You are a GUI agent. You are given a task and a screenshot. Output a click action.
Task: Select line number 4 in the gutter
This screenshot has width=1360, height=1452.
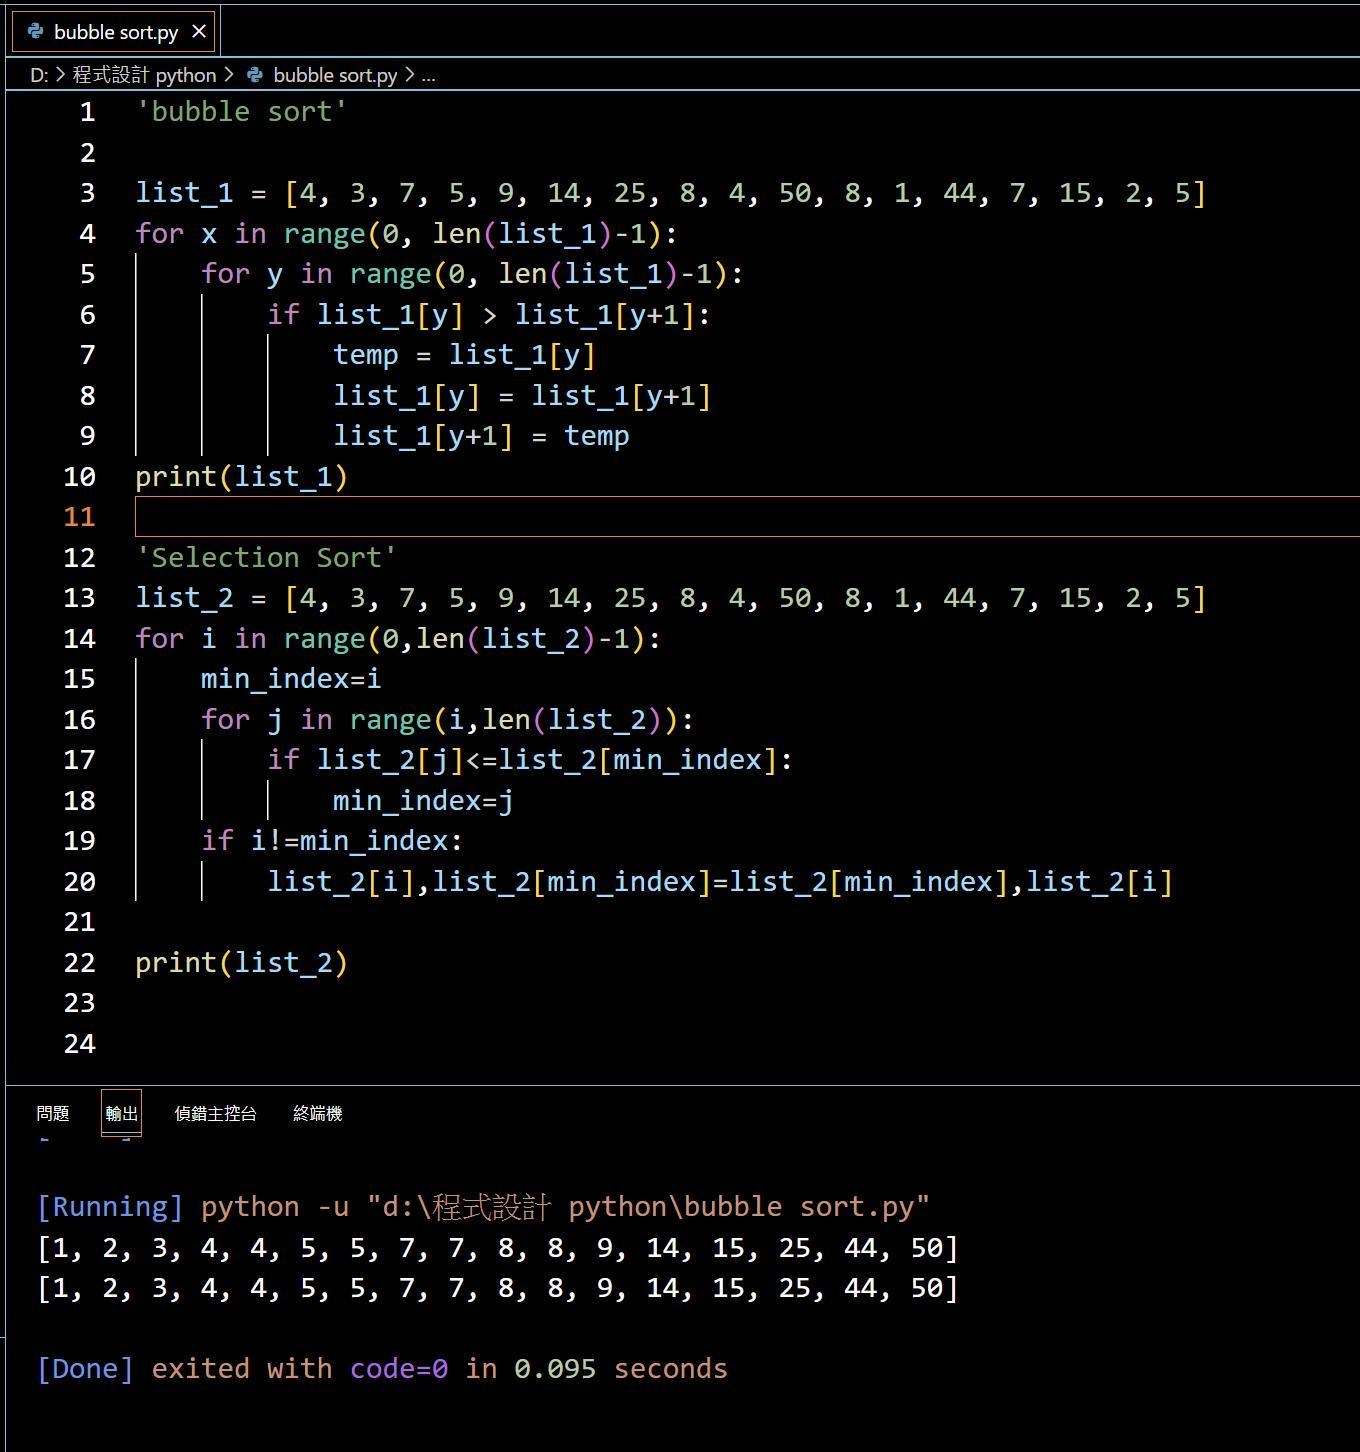pos(88,234)
